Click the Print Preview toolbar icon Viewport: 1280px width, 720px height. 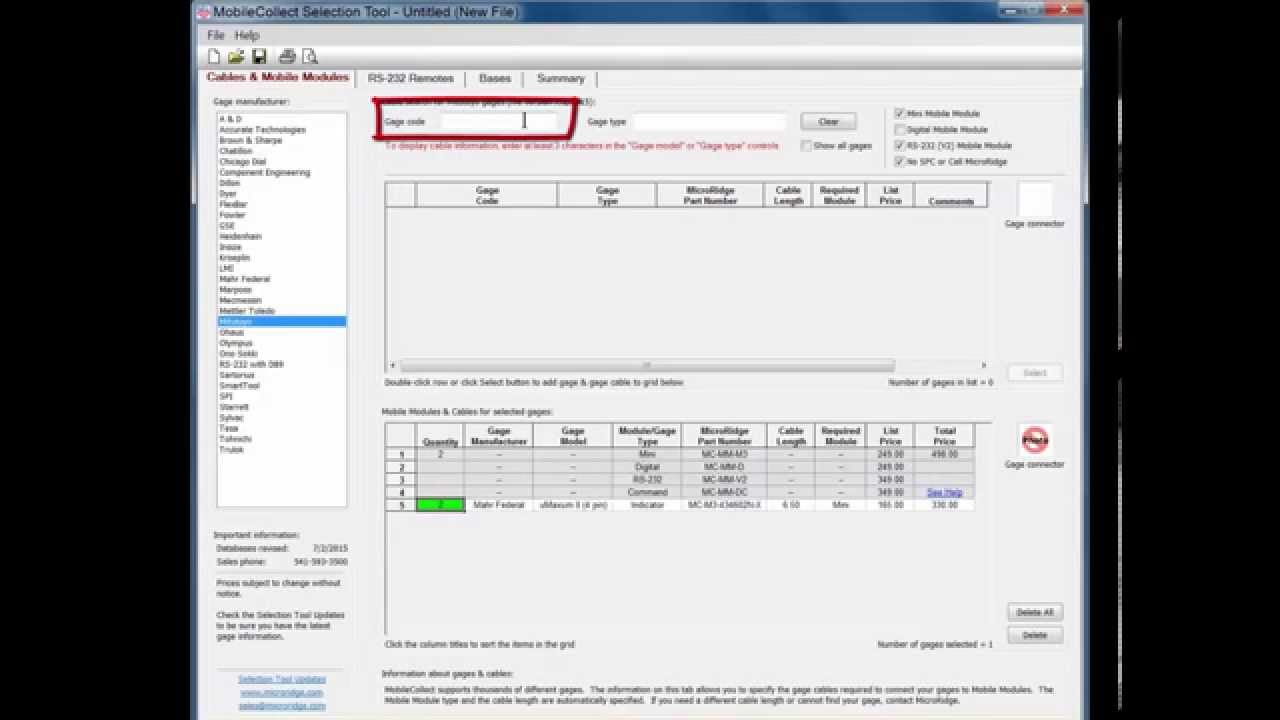click(x=310, y=57)
